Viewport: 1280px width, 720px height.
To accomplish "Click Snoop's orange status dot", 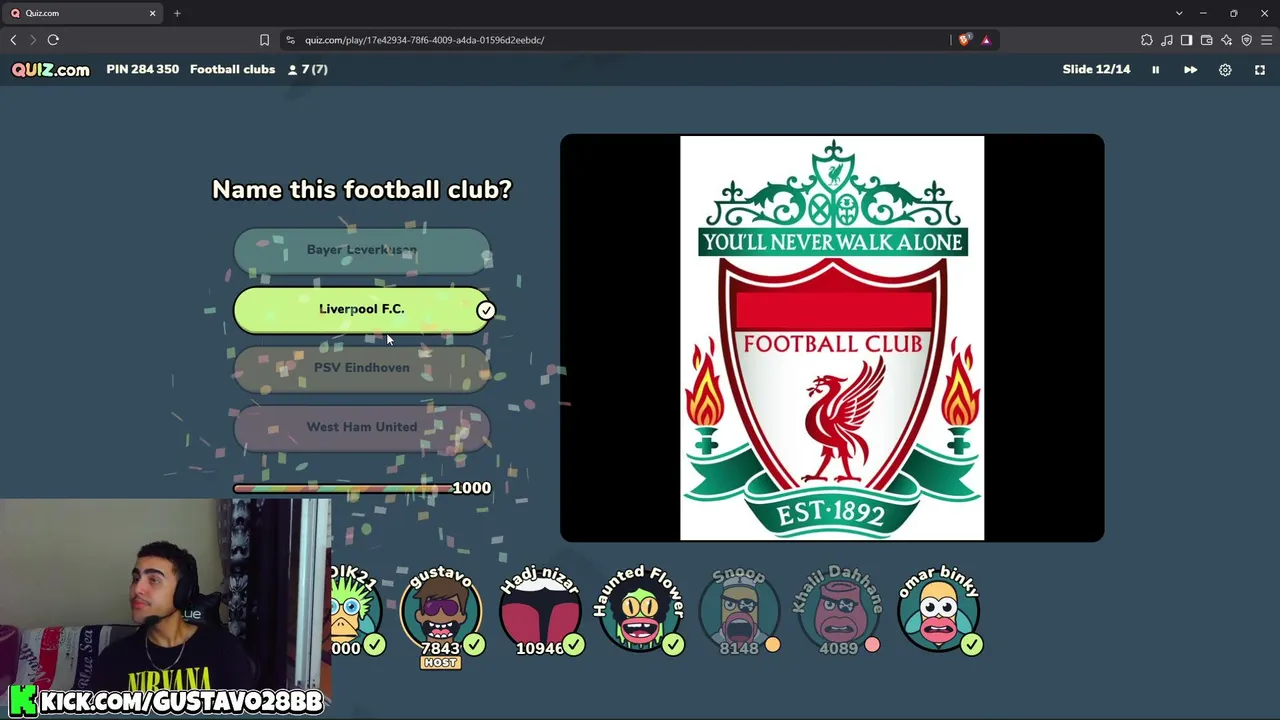I will point(772,645).
